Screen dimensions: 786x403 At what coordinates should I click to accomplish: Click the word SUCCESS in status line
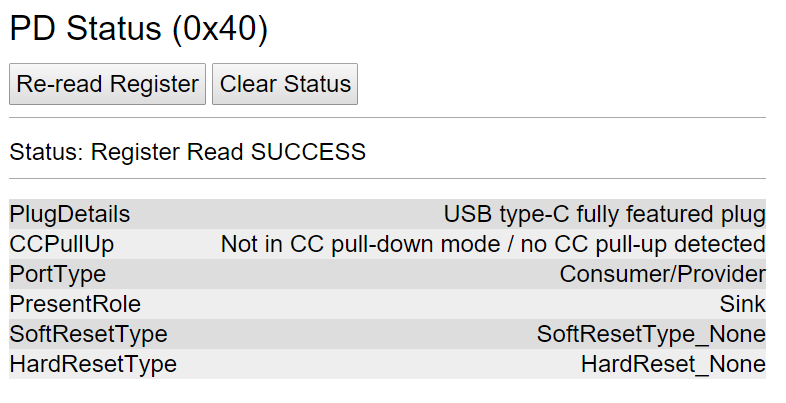point(308,152)
